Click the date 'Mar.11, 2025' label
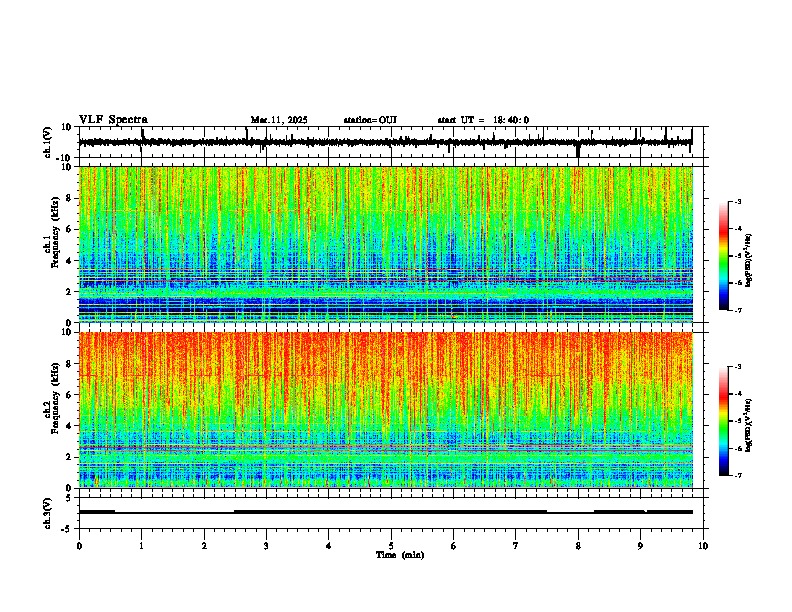 coord(279,120)
